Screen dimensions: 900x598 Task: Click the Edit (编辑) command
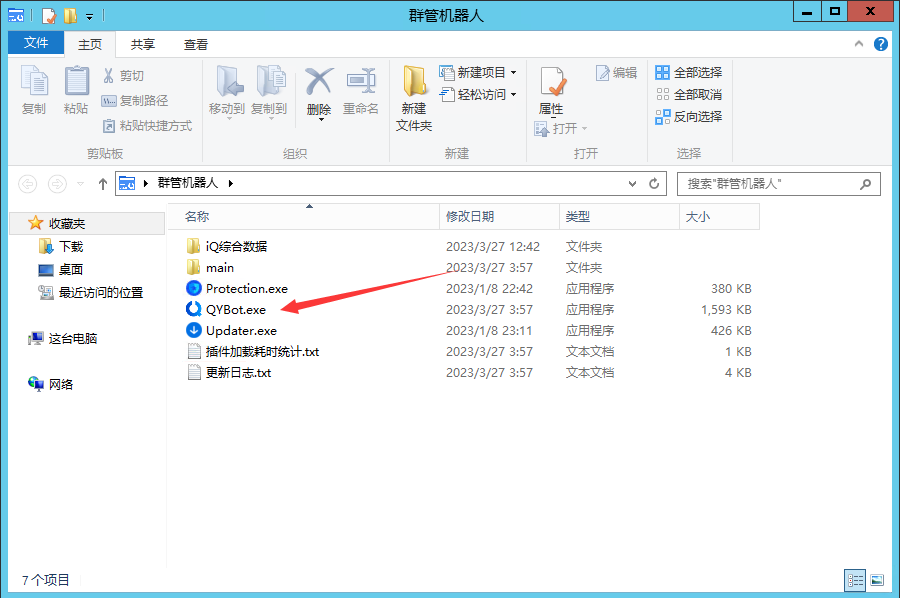pyautogui.click(x=616, y=73)
